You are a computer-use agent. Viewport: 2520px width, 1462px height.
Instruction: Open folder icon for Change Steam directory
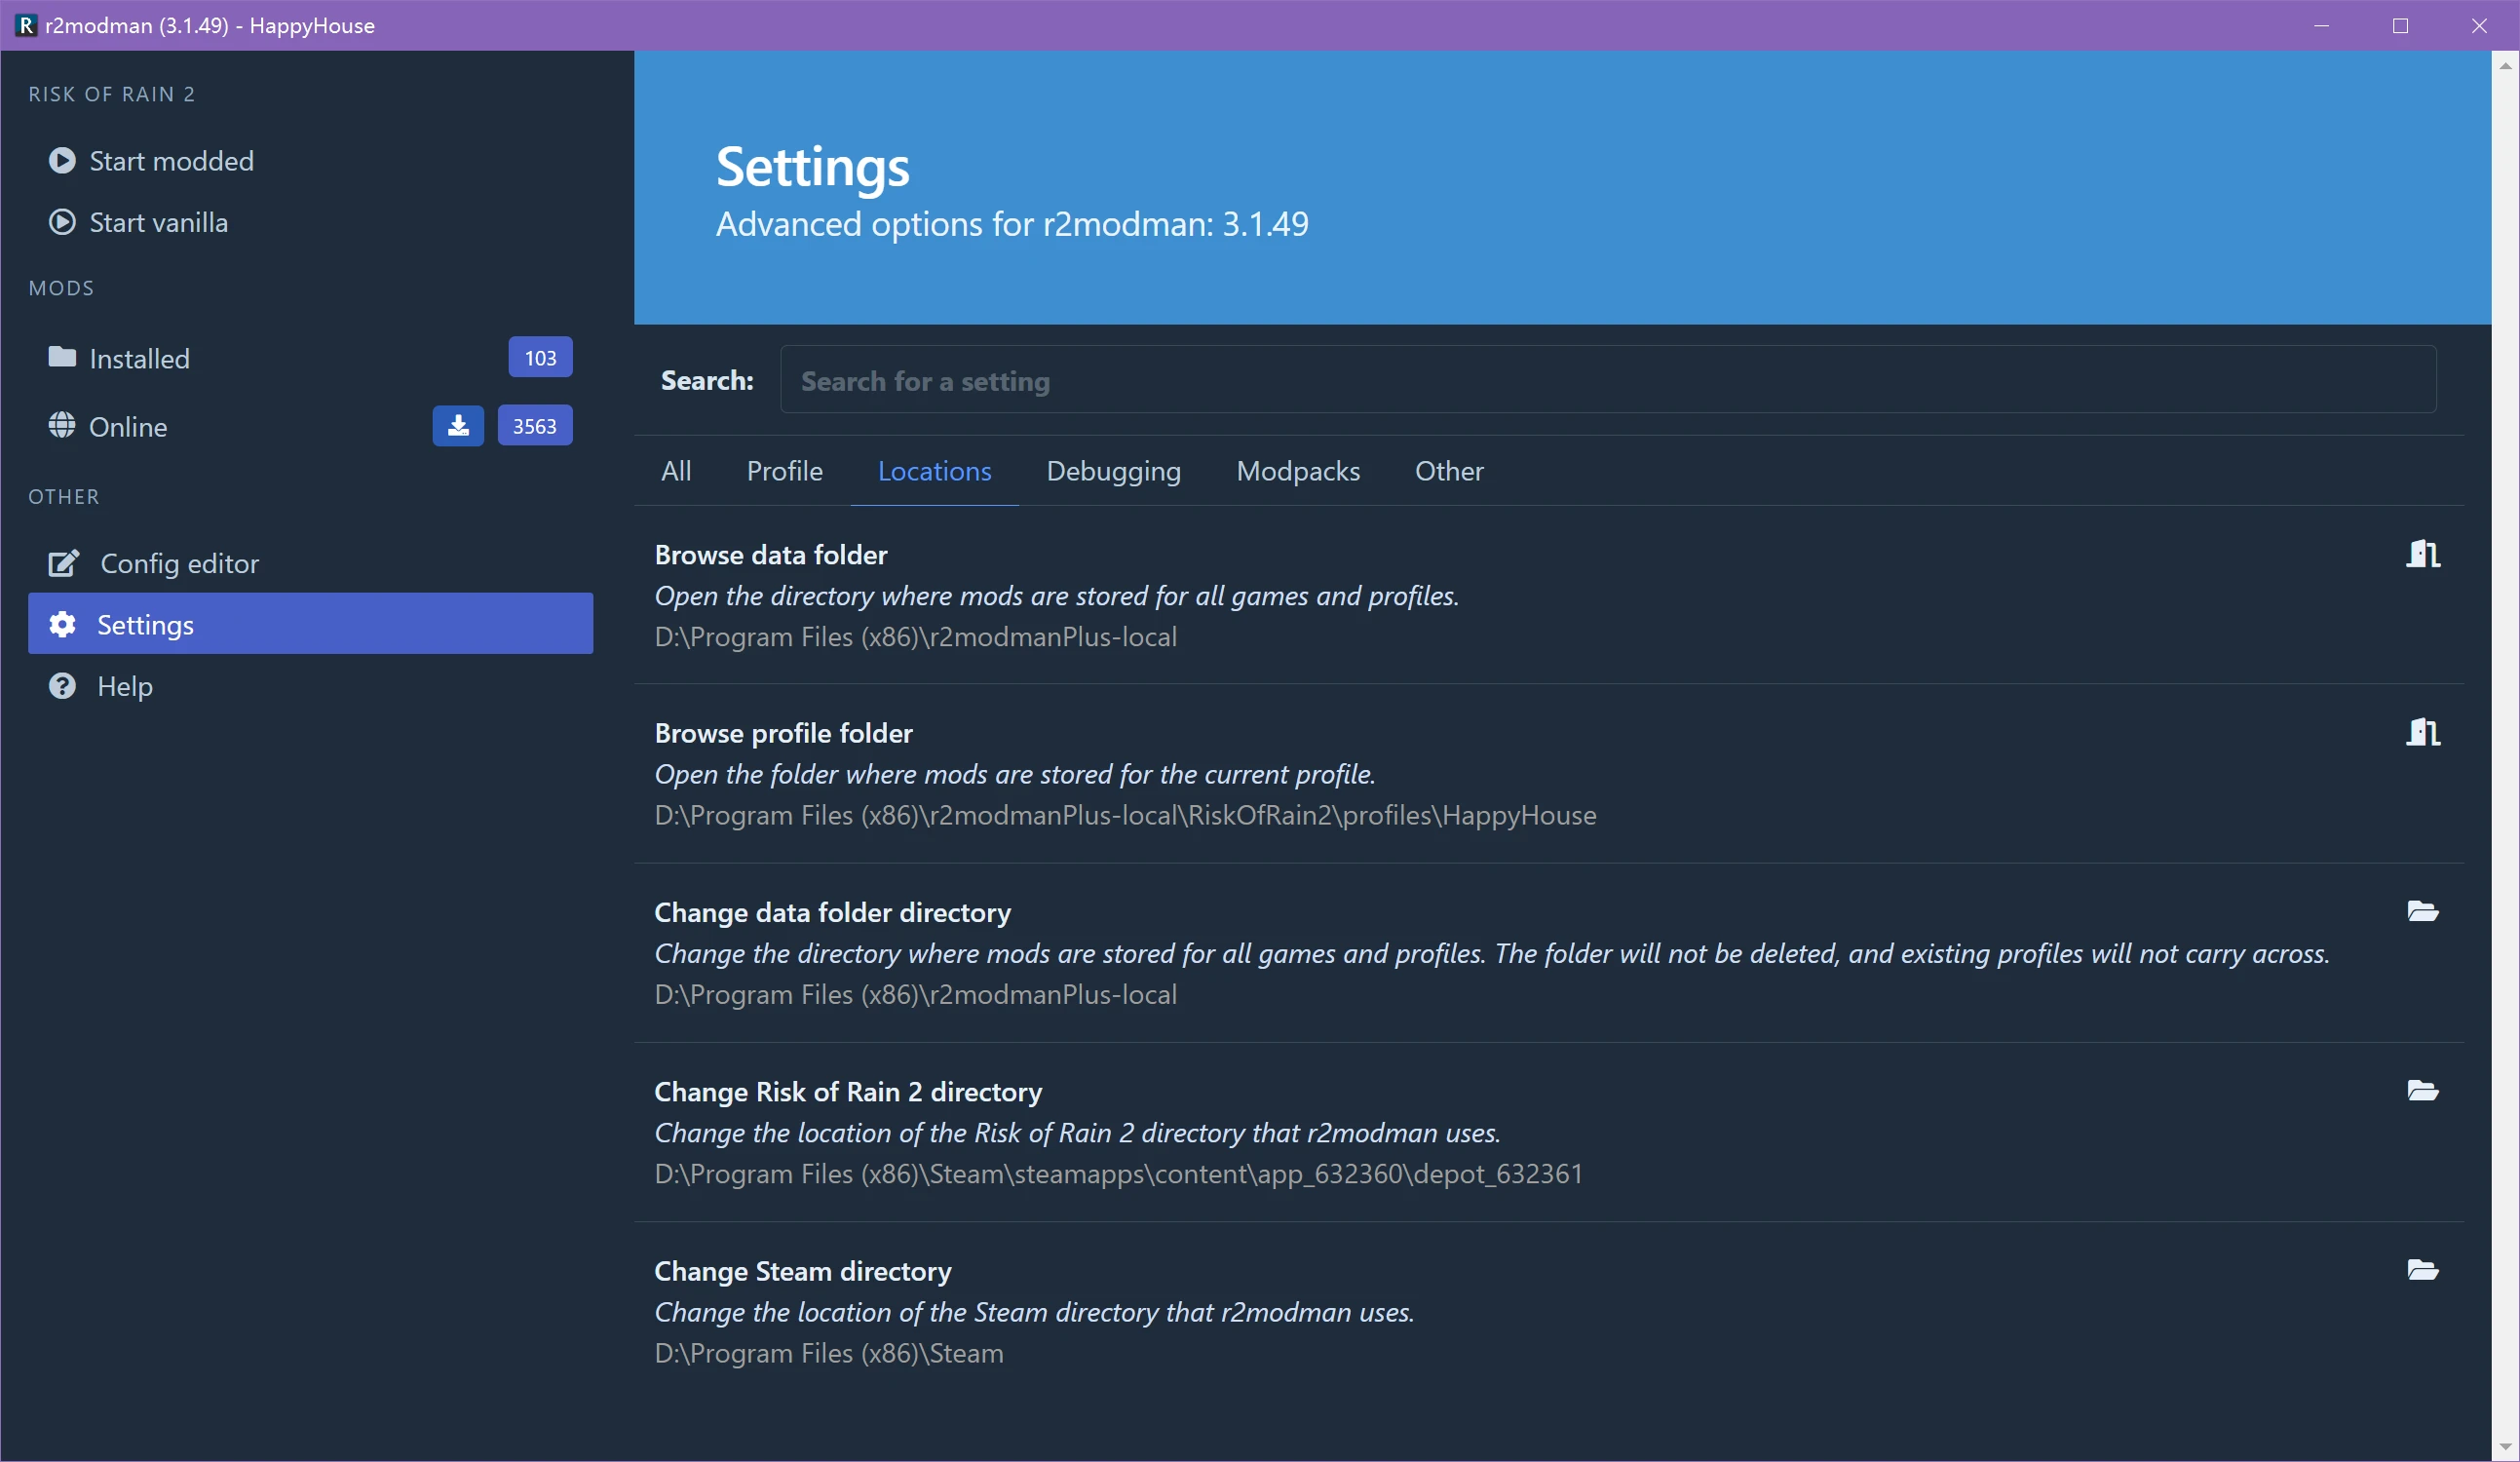click(x=2422, y=1270)
